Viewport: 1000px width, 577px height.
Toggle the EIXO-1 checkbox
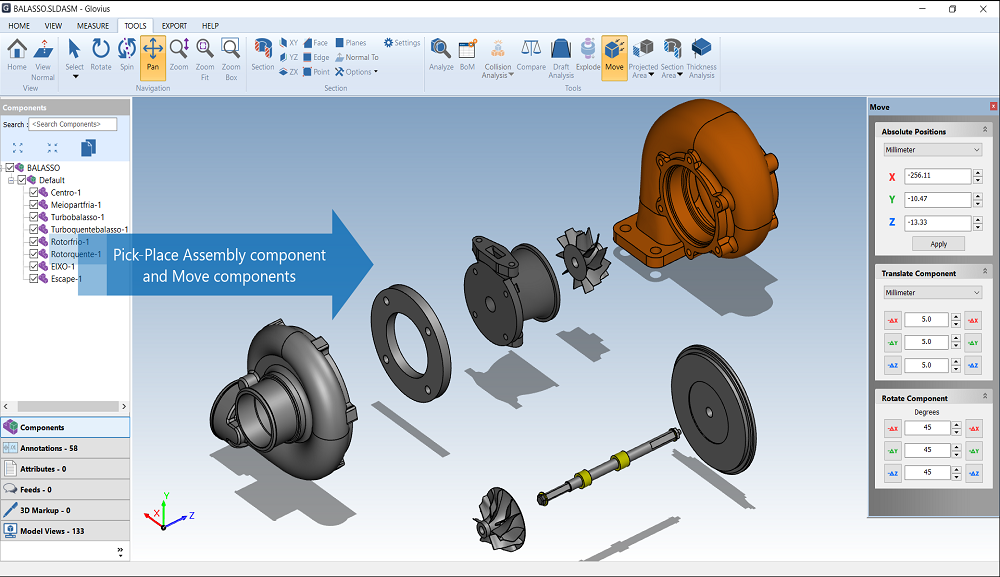click(x=34, y=266)
